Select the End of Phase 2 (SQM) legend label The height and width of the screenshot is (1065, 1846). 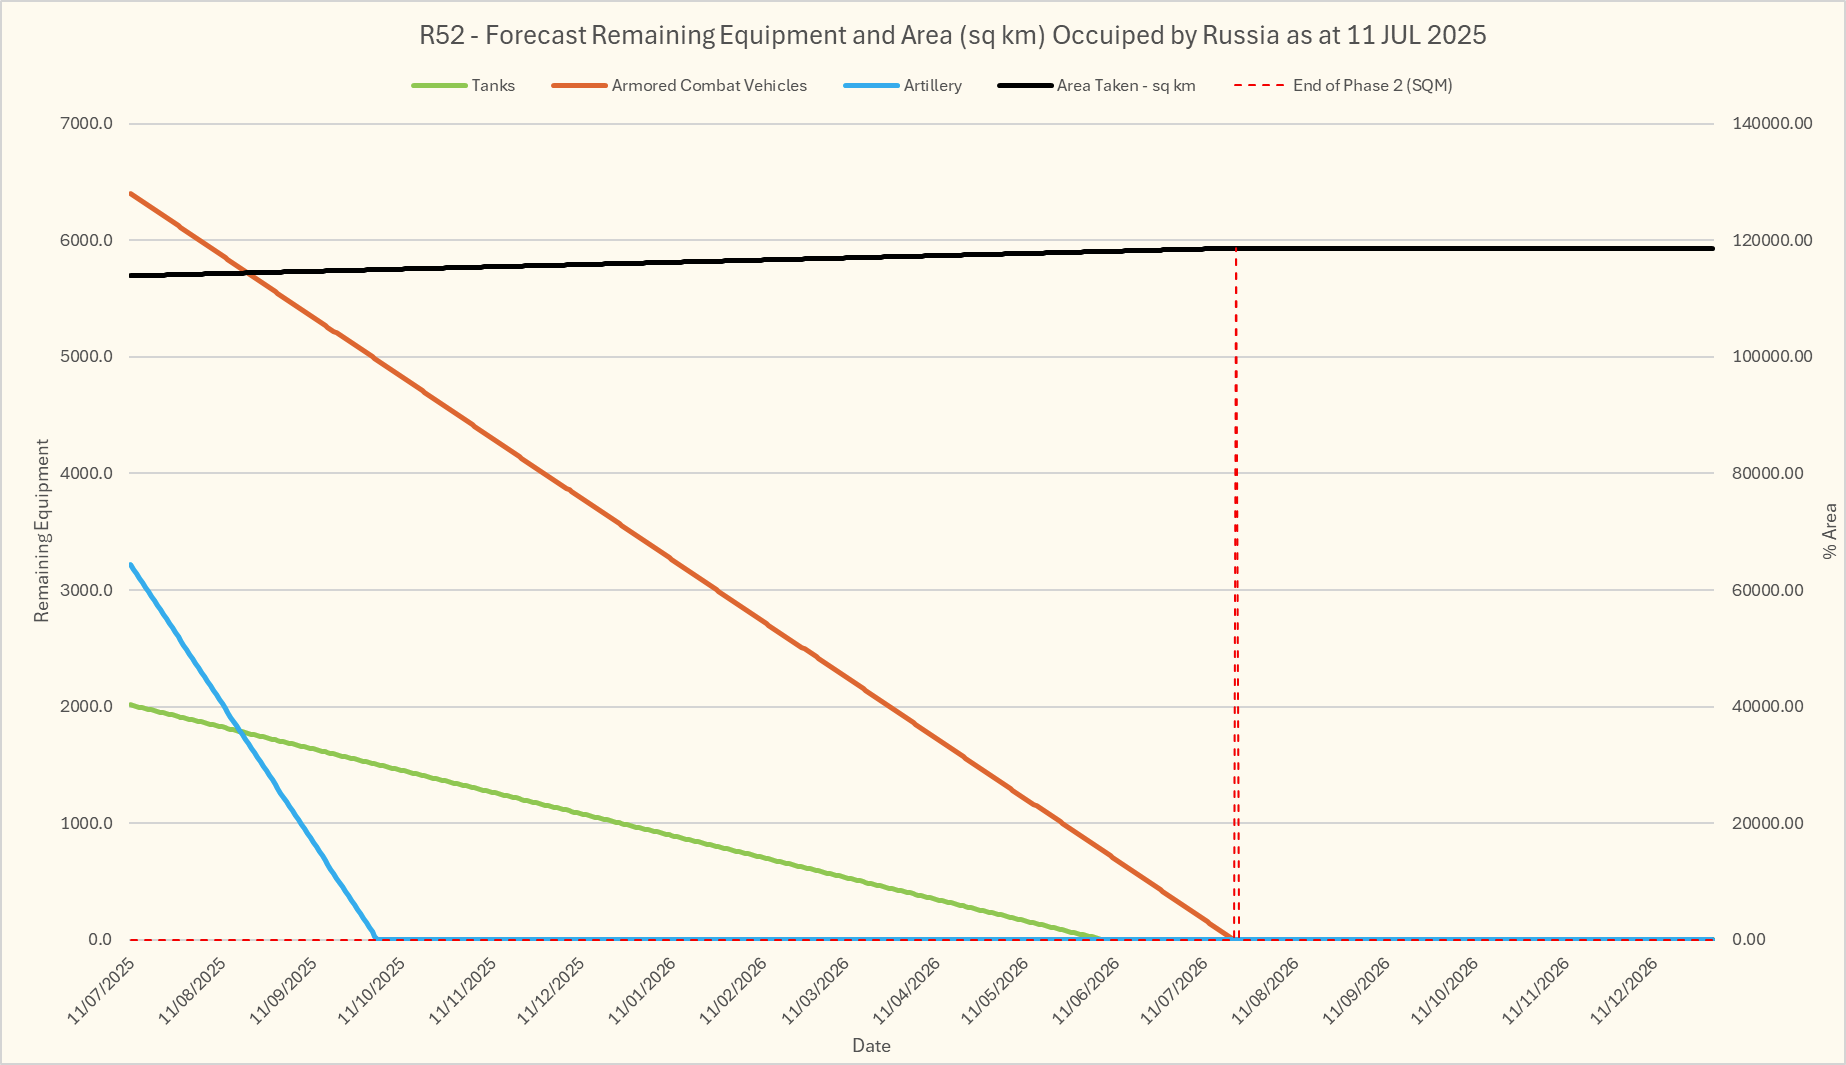click(1372, 86)
